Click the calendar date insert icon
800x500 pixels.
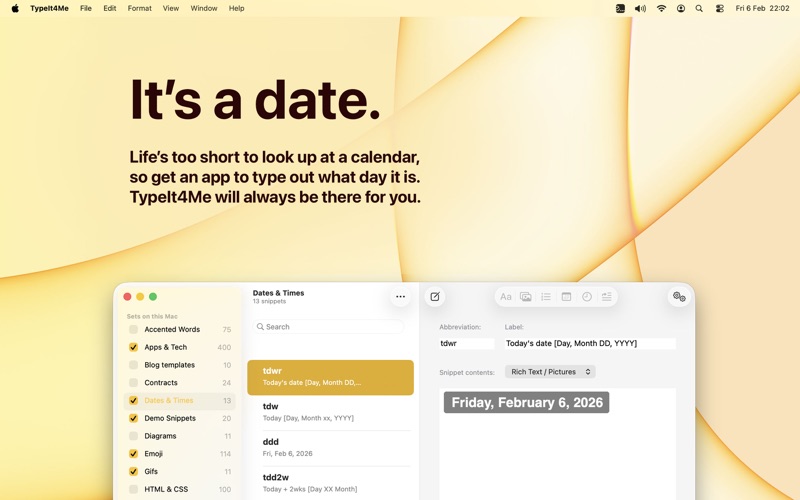(x=566, y=297)
